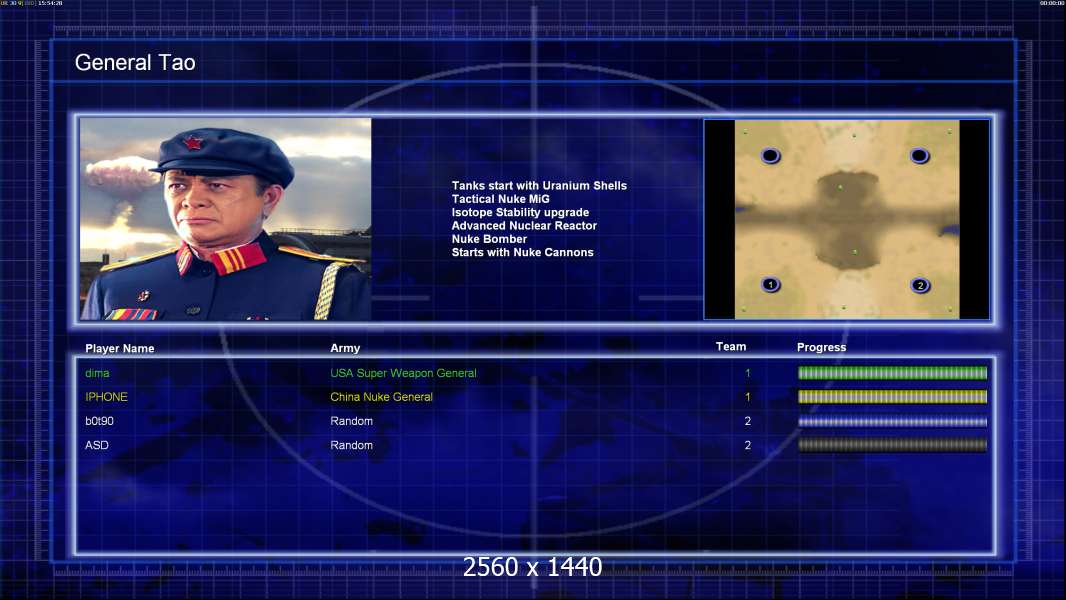Click the 'Army' column header

345,348
